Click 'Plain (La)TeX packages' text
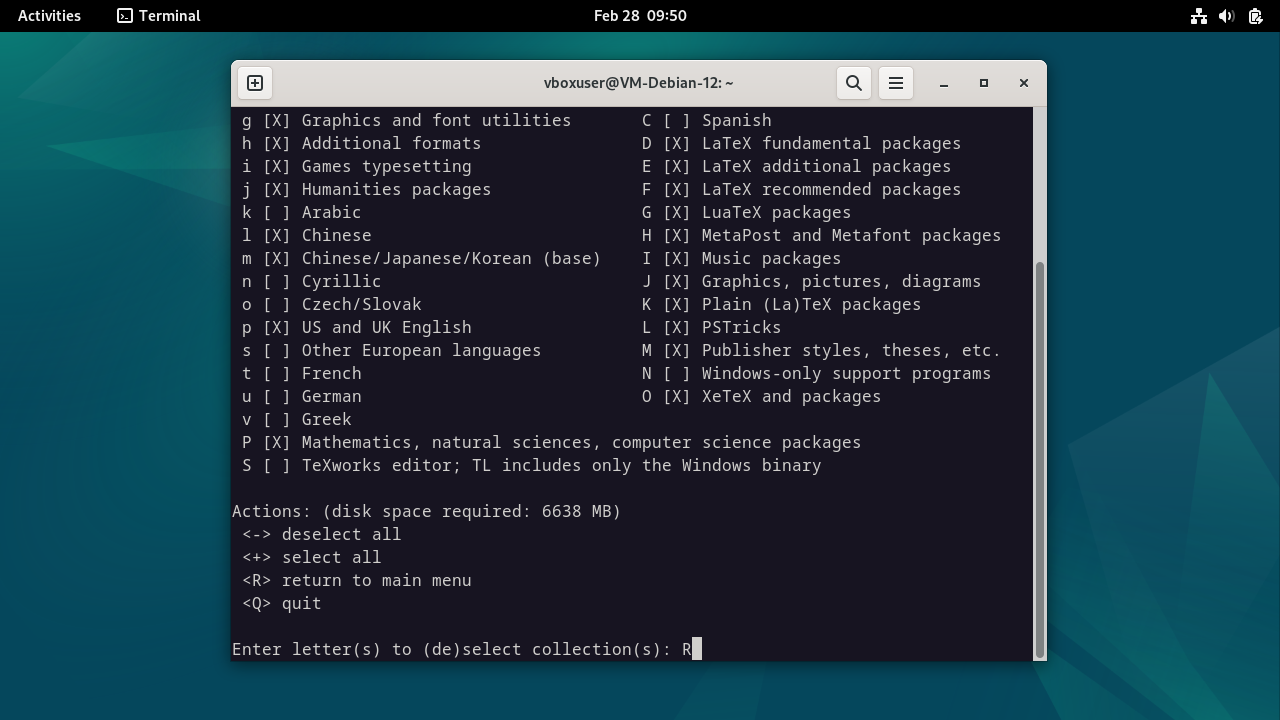Screen dimensions: 1280x720 [811, 304]
